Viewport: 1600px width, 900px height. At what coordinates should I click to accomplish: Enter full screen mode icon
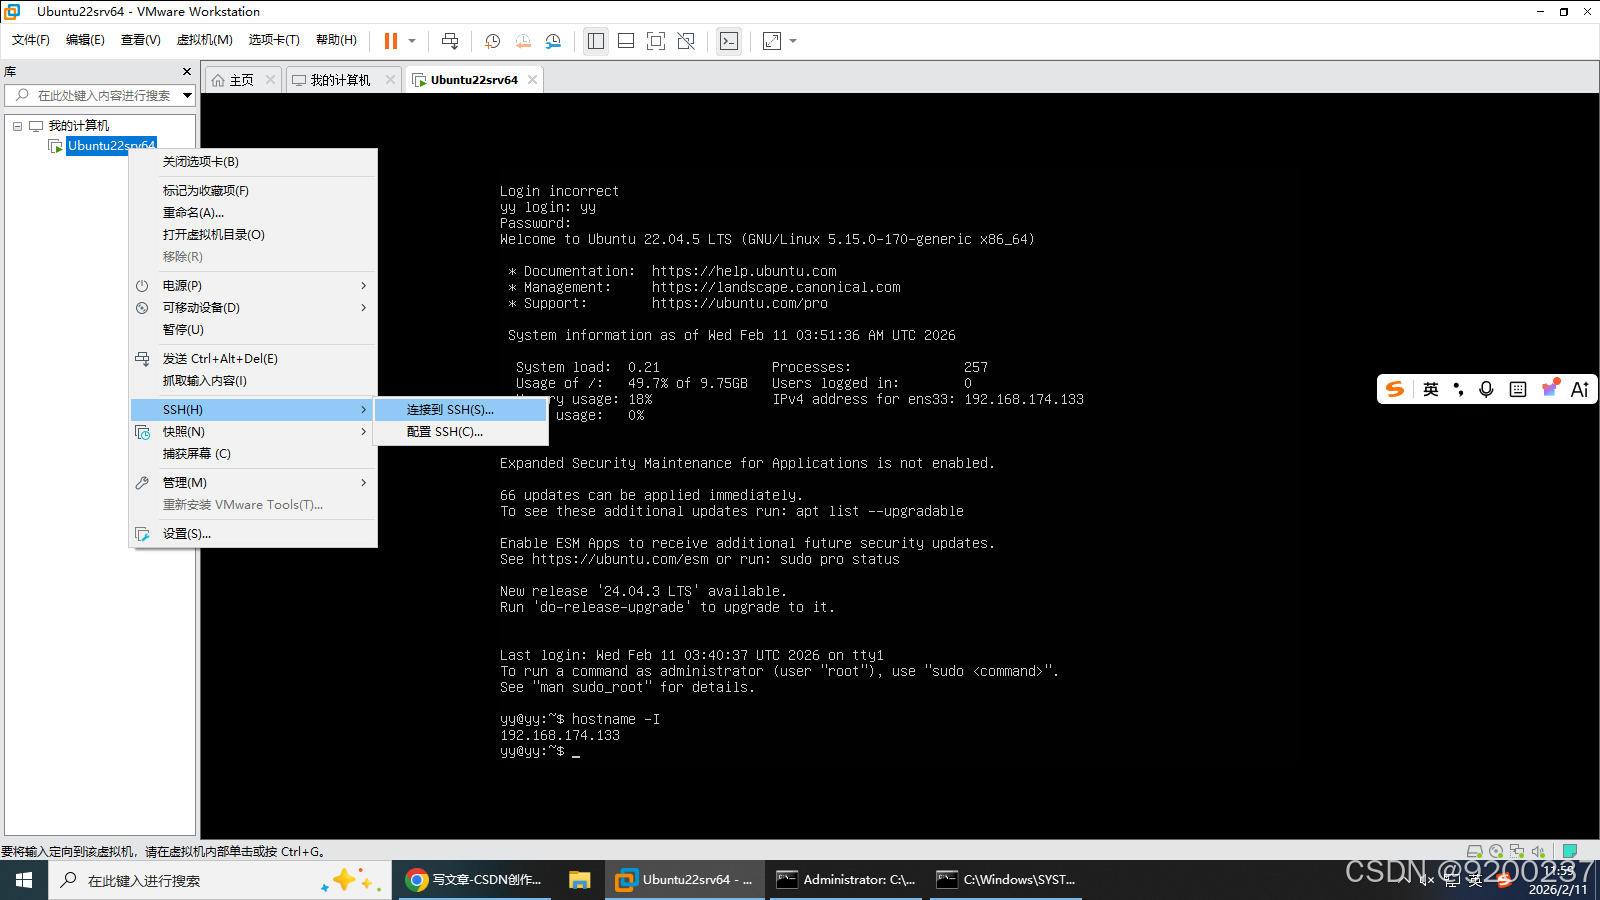click(x=656, y=41)
